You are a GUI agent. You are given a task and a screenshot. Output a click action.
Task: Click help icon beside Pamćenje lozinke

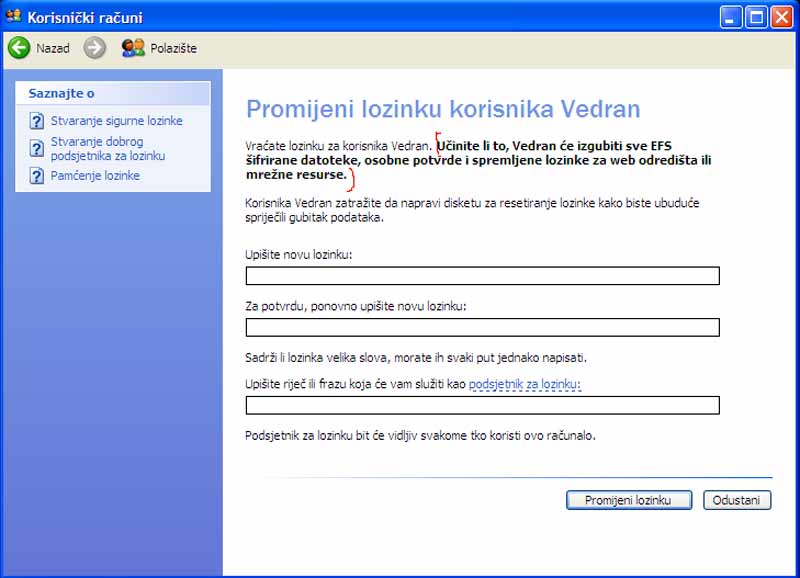(37, 176)
